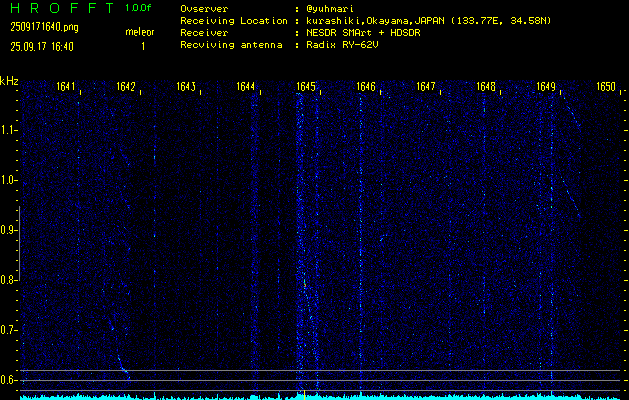
Task: Click the 1.1 frequency axis label
Action: (x=7, y=130)
